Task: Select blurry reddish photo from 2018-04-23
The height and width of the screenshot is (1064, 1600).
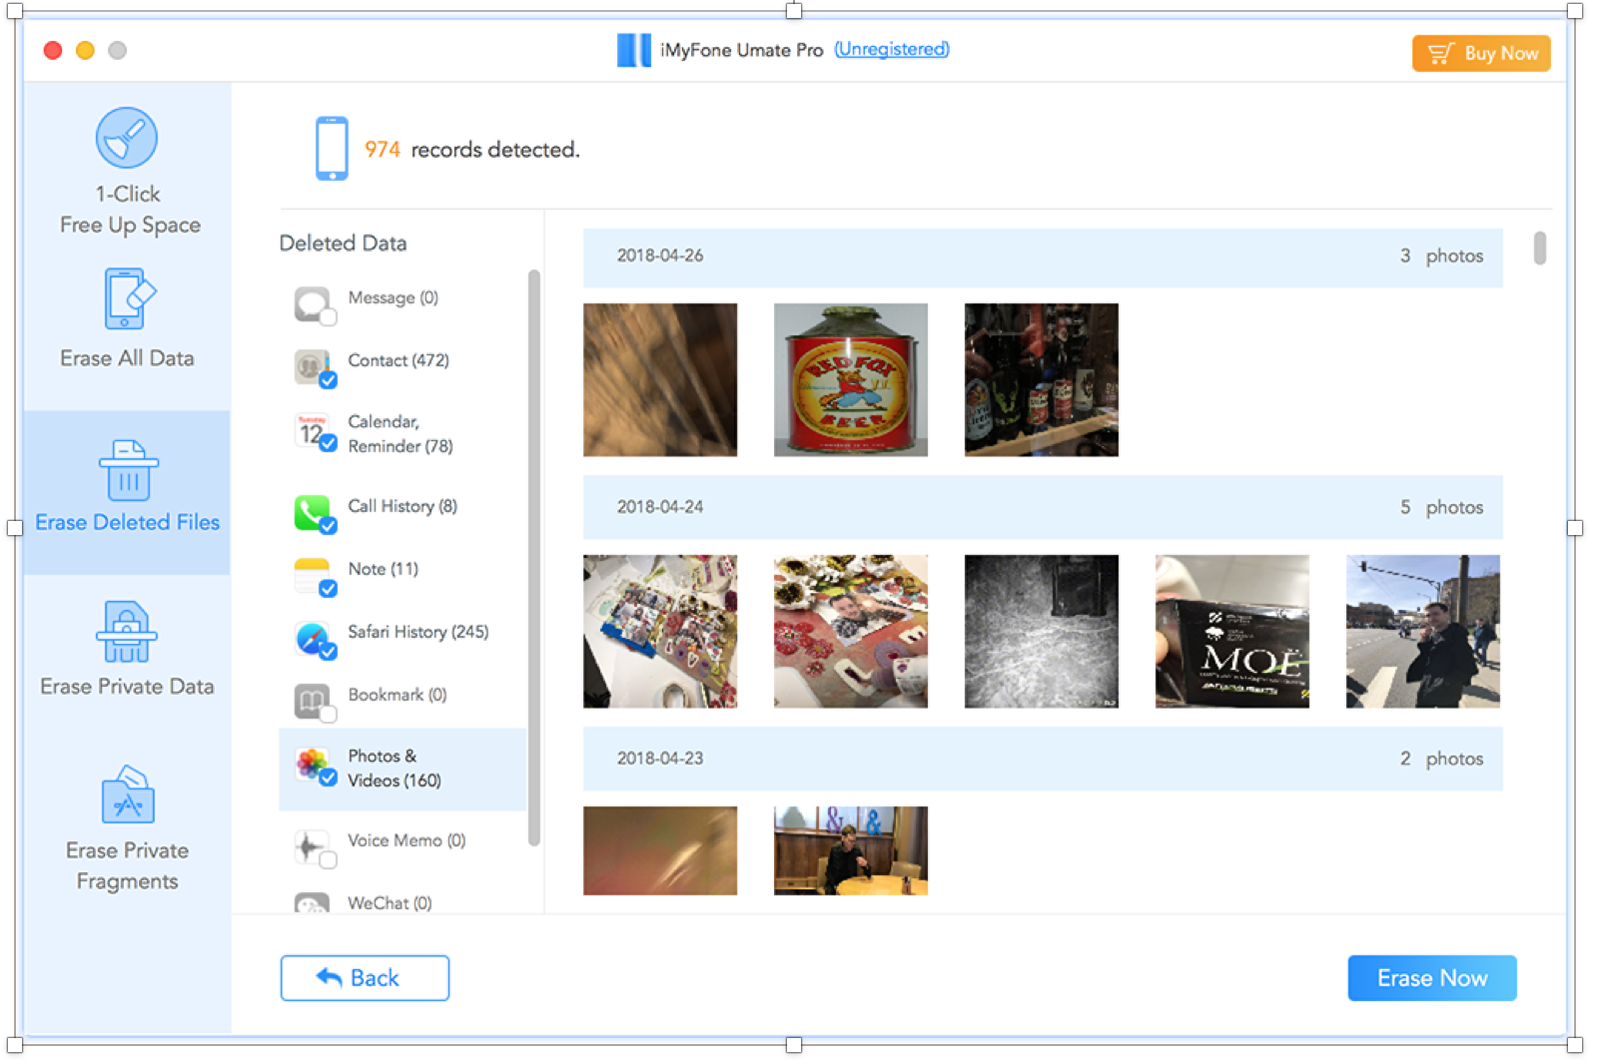Action: (x=660, y=850)
